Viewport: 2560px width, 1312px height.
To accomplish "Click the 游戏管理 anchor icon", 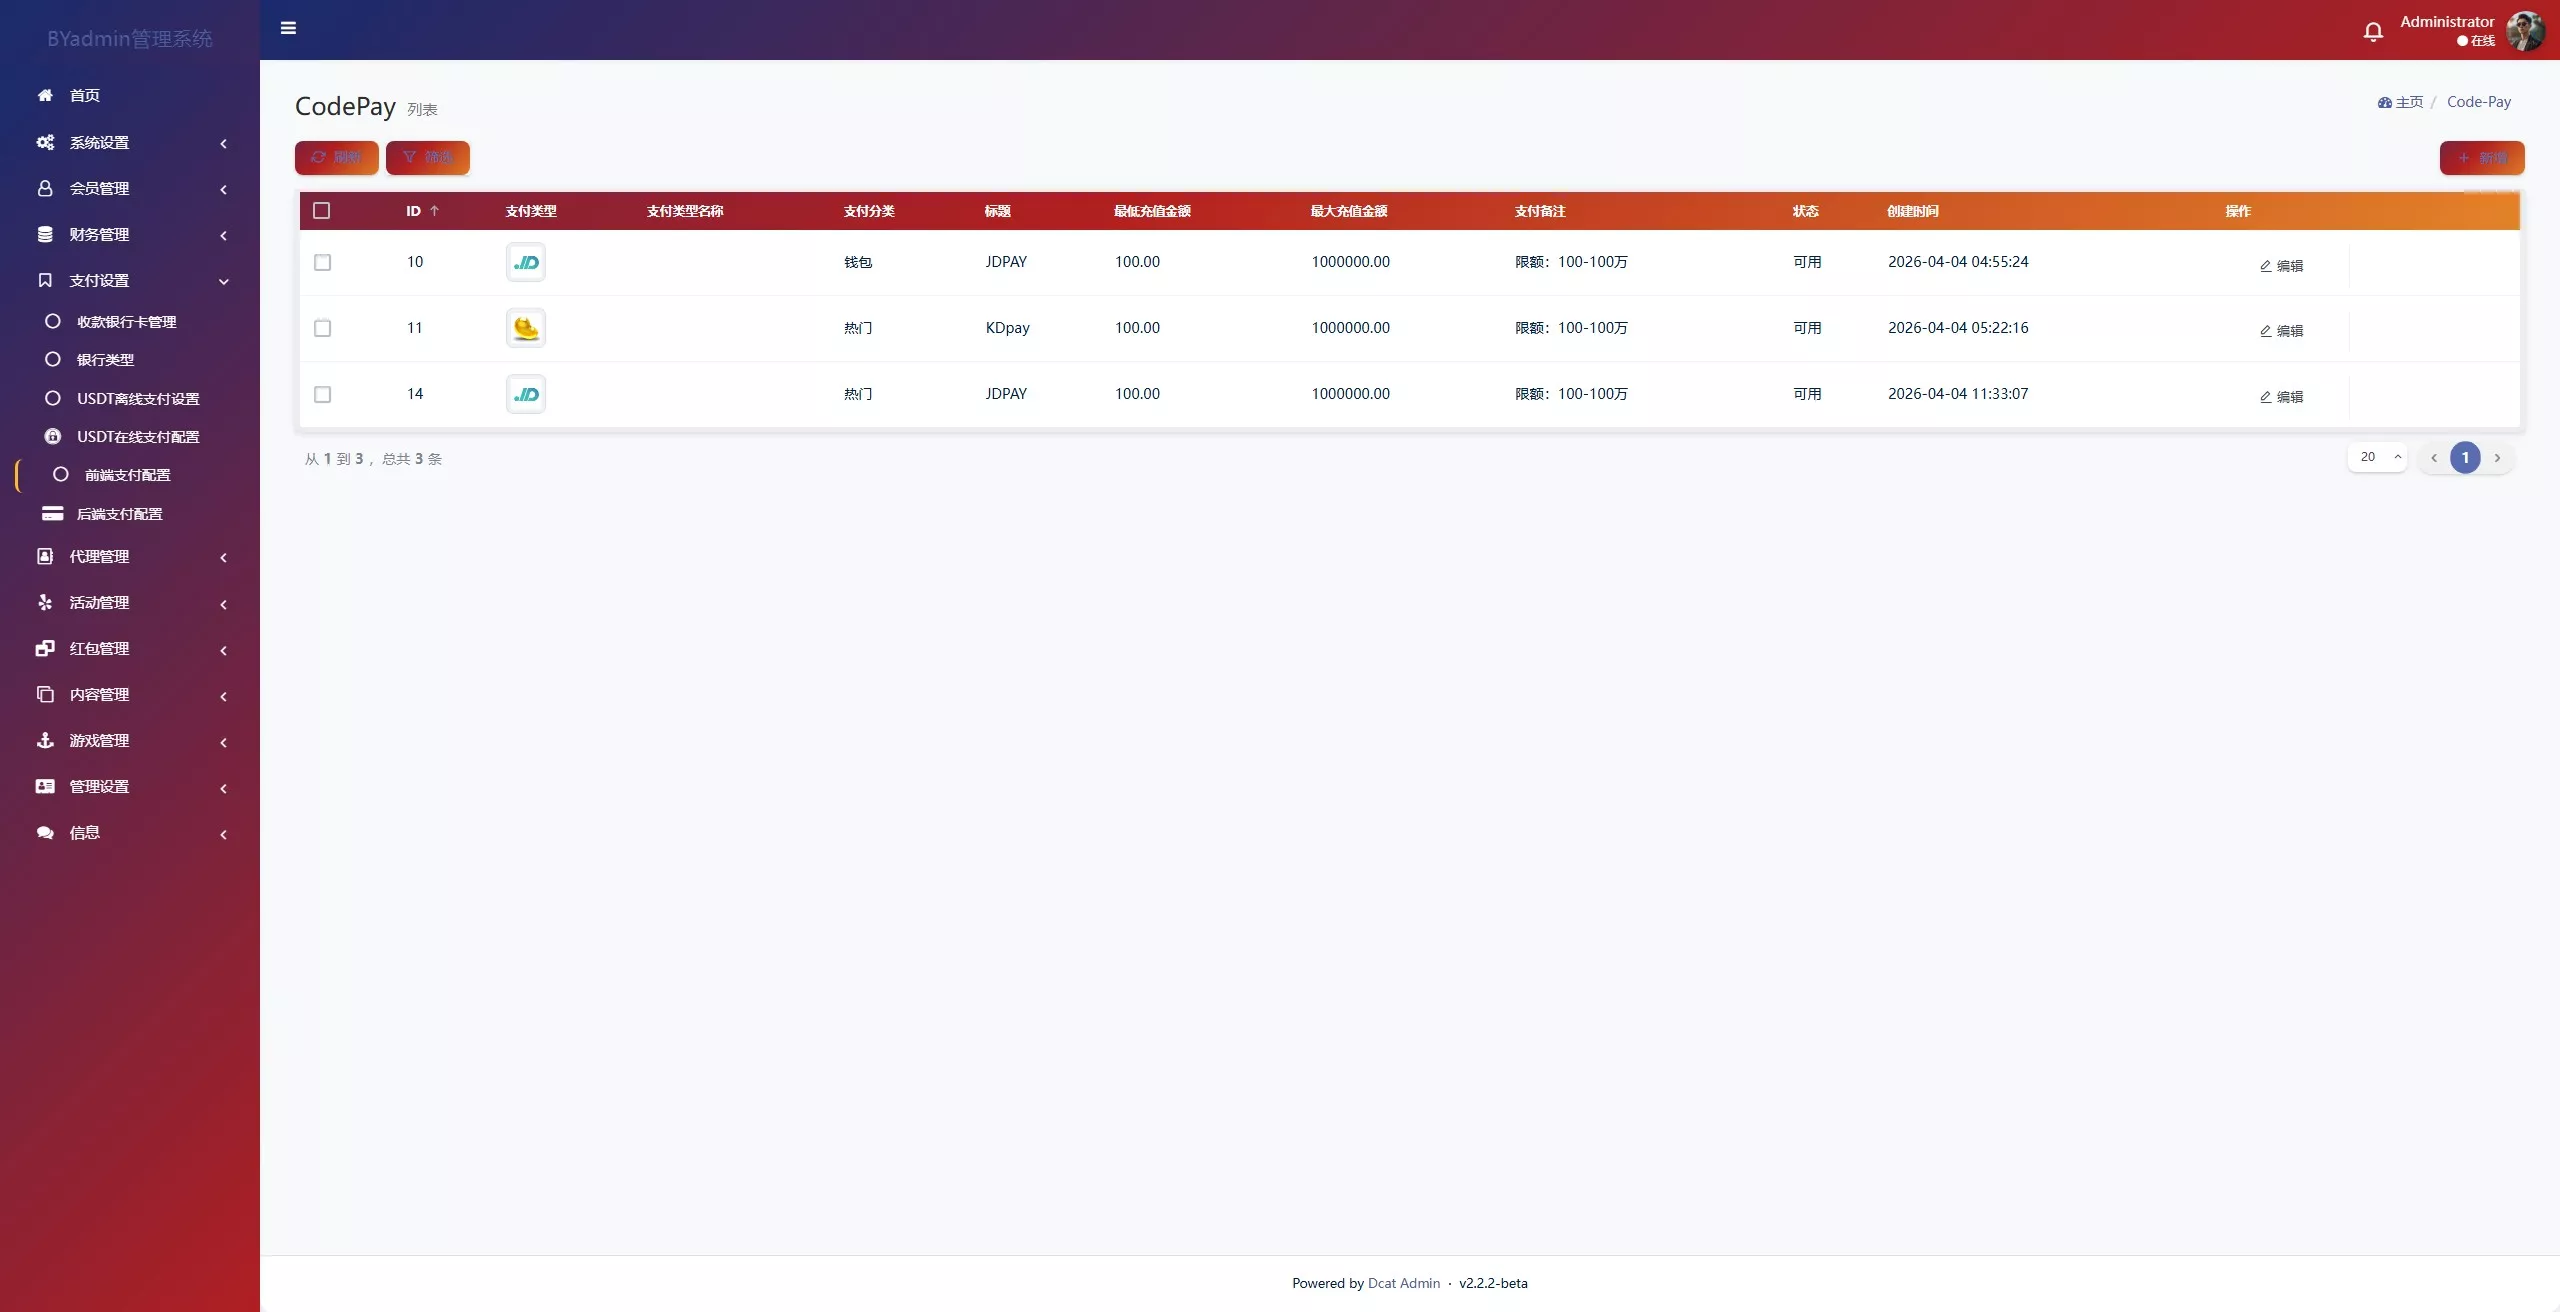I will tap(45, 740).
